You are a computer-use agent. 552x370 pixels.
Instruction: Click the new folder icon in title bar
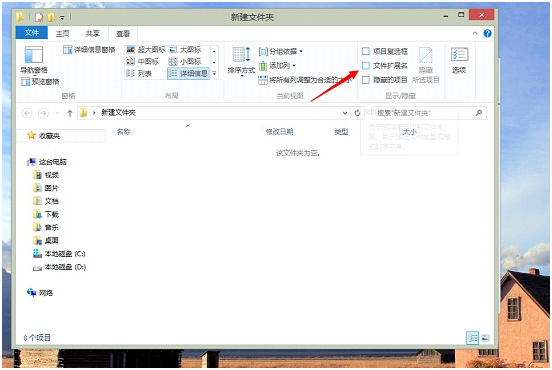click(x=51, y=17)
